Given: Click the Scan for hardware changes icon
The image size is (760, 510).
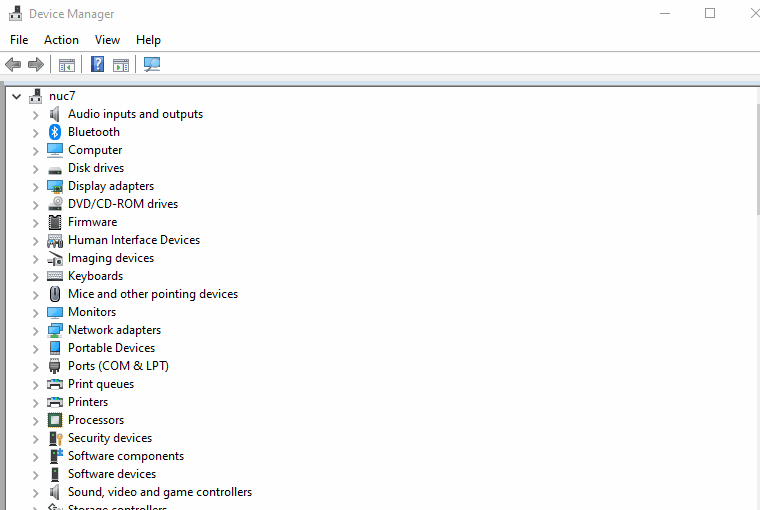Looking at the screenshot, I should pyautogui.click(x=152, y=64).
